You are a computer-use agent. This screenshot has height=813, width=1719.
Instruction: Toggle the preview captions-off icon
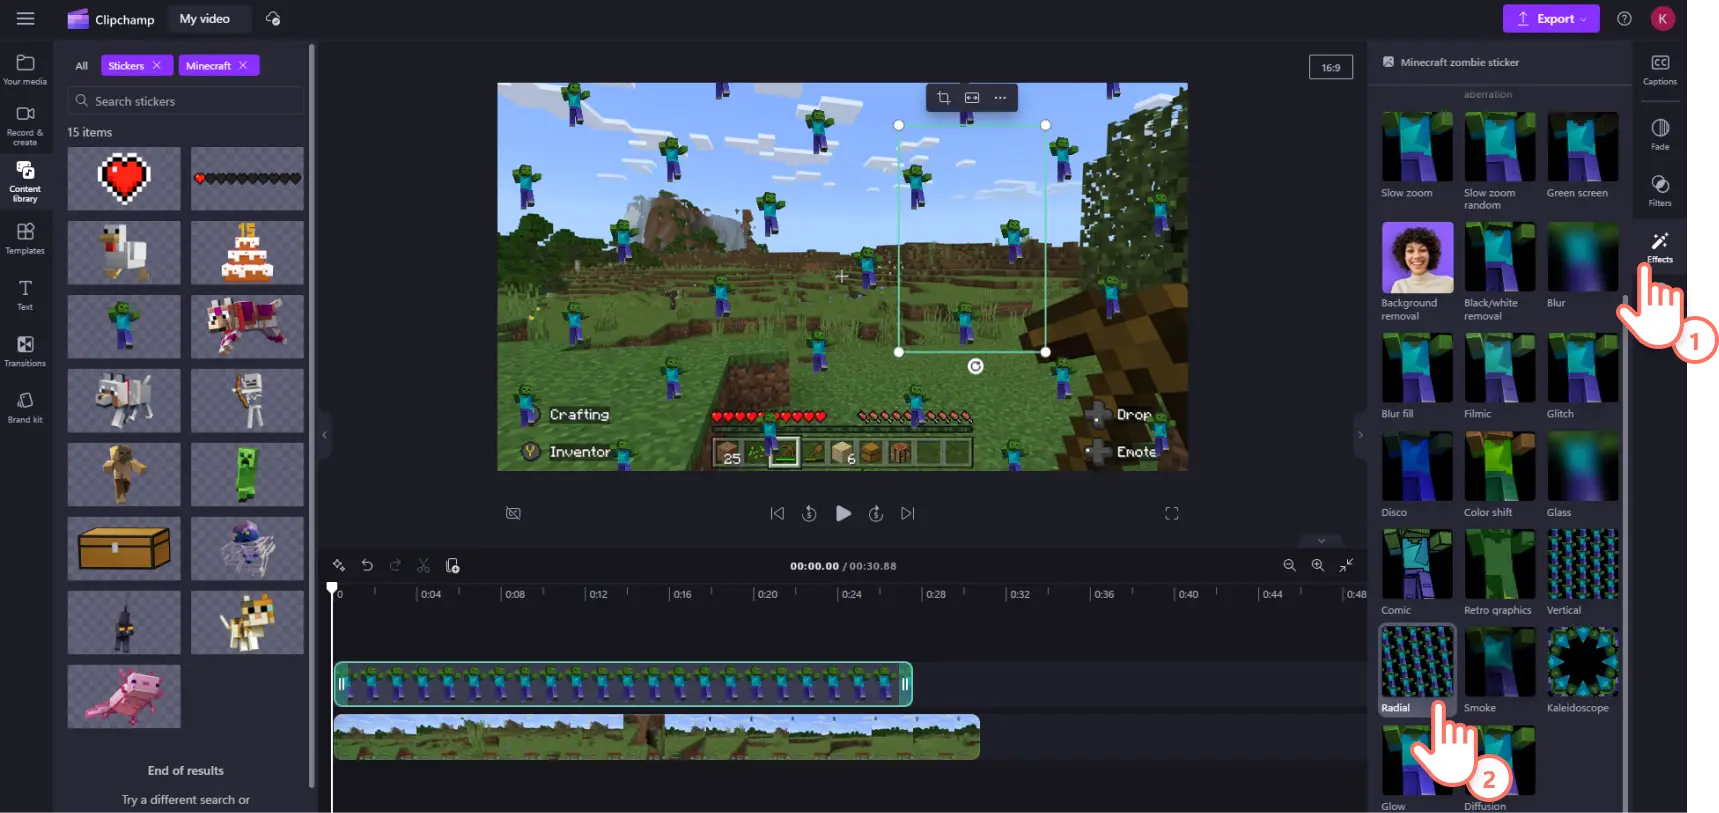(x=513, y=513)
